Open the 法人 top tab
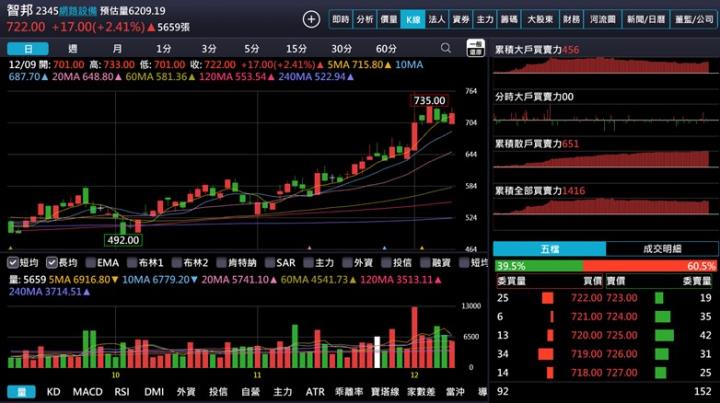The width and height of the screenshot is (720, 403). [x=437, y=19]
